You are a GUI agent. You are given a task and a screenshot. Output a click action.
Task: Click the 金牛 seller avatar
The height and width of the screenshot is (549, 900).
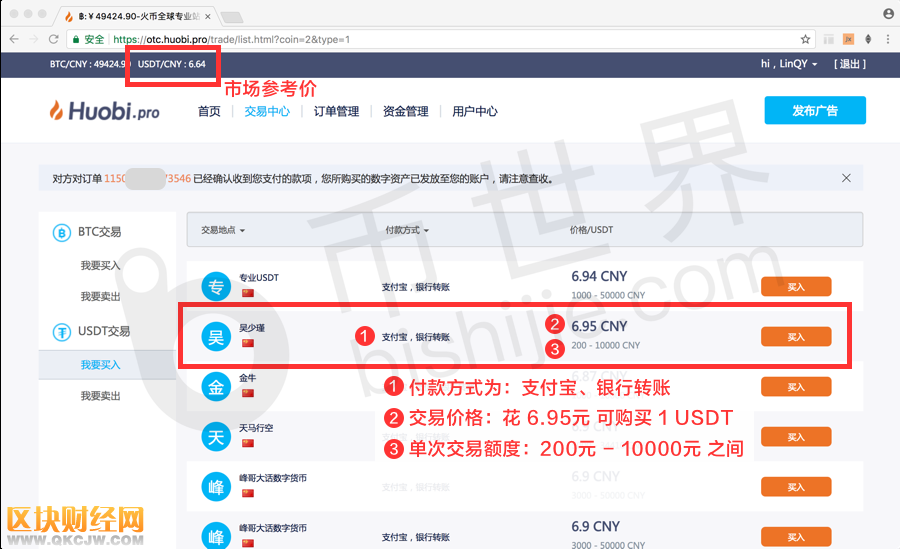(216, 386)
